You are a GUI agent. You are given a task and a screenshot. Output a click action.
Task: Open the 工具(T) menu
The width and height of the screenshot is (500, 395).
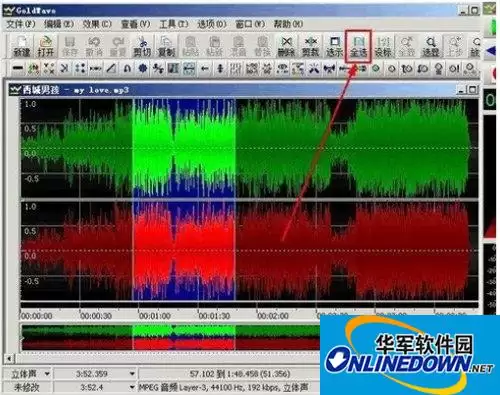pyautogui.click(x=174, y=24)
